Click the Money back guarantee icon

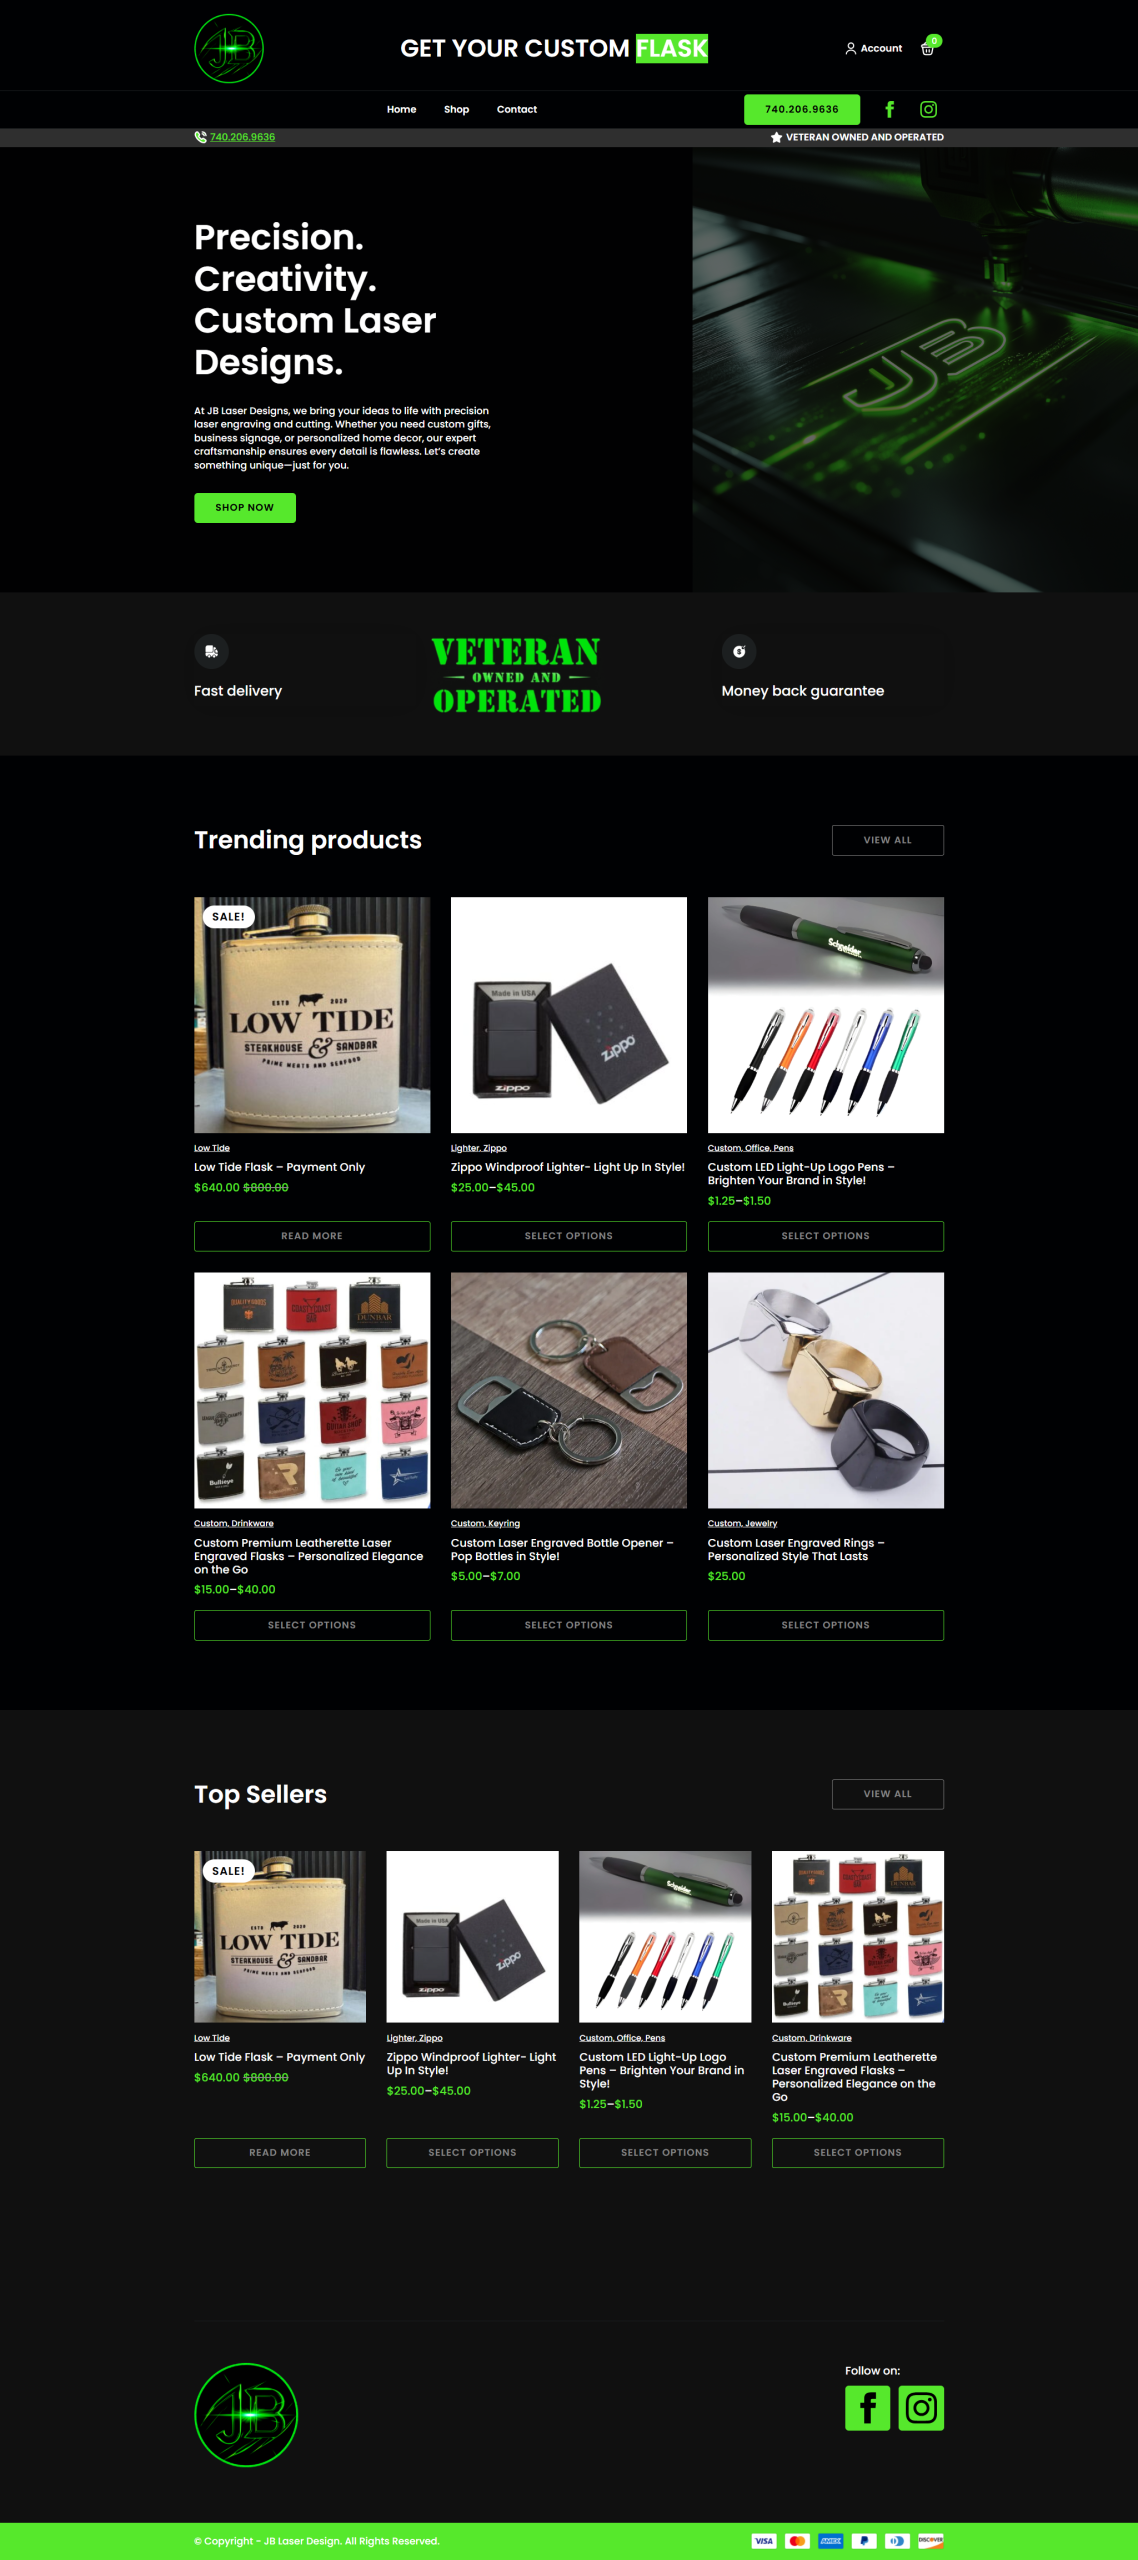739,651
